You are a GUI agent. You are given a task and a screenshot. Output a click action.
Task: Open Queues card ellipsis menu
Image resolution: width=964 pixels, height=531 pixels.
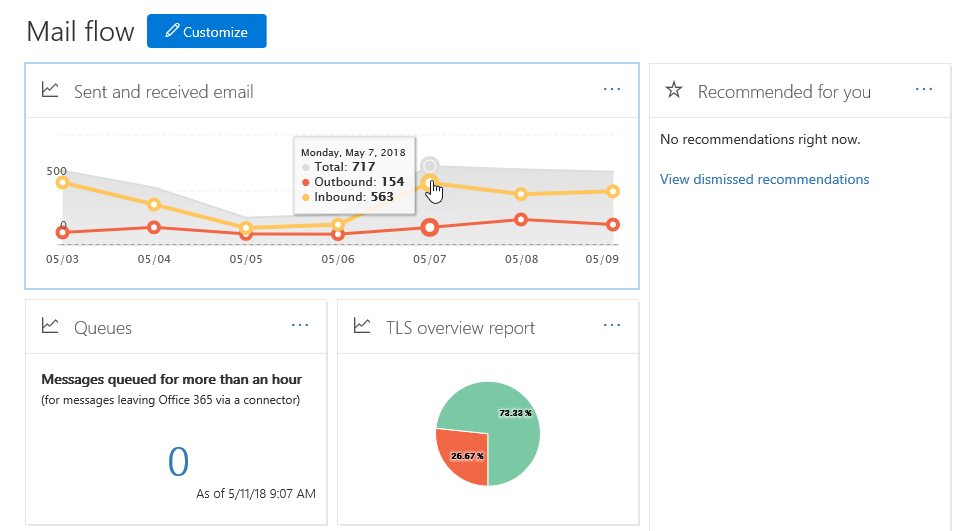(300, 325)
